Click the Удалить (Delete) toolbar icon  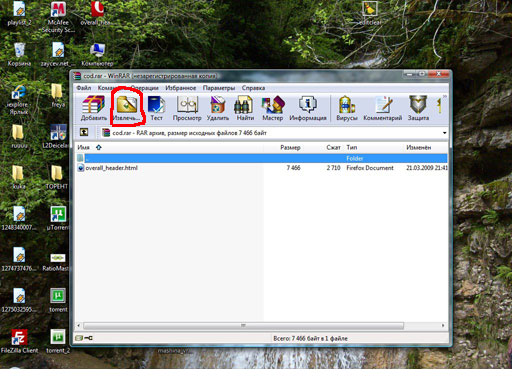click(218, 108)
